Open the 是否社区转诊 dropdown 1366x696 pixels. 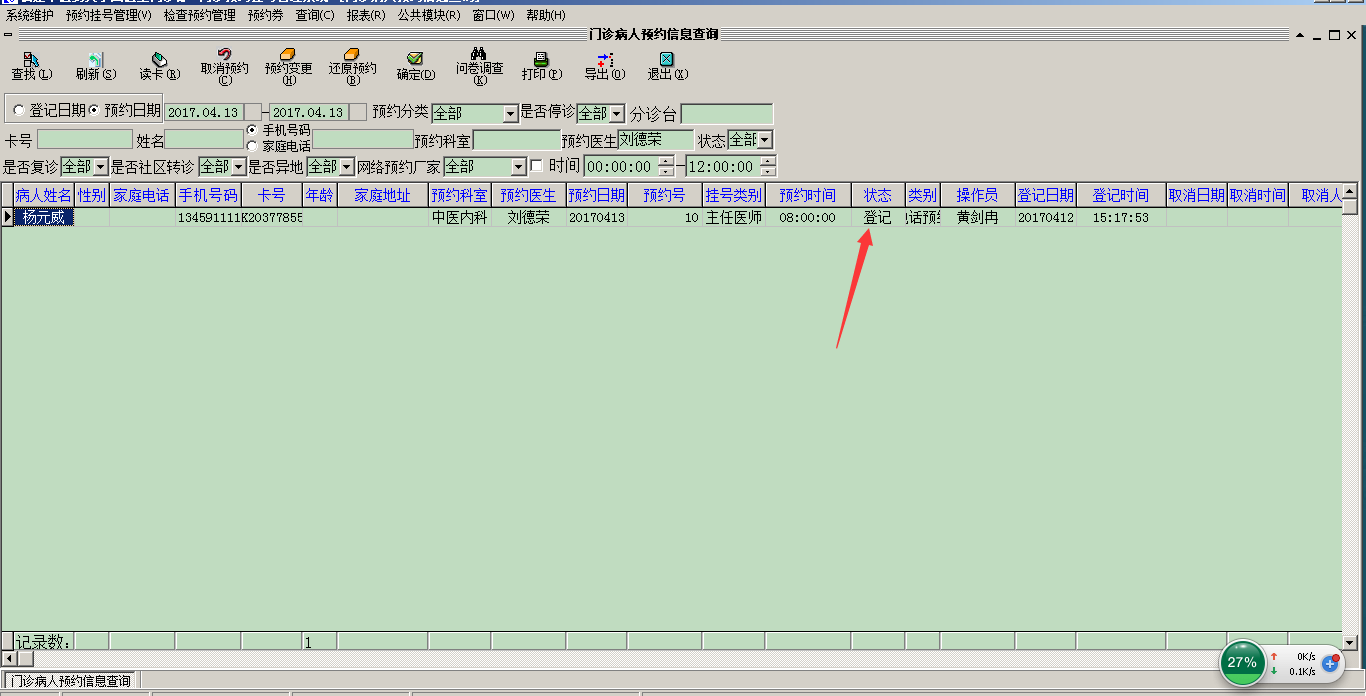point(238,167)
